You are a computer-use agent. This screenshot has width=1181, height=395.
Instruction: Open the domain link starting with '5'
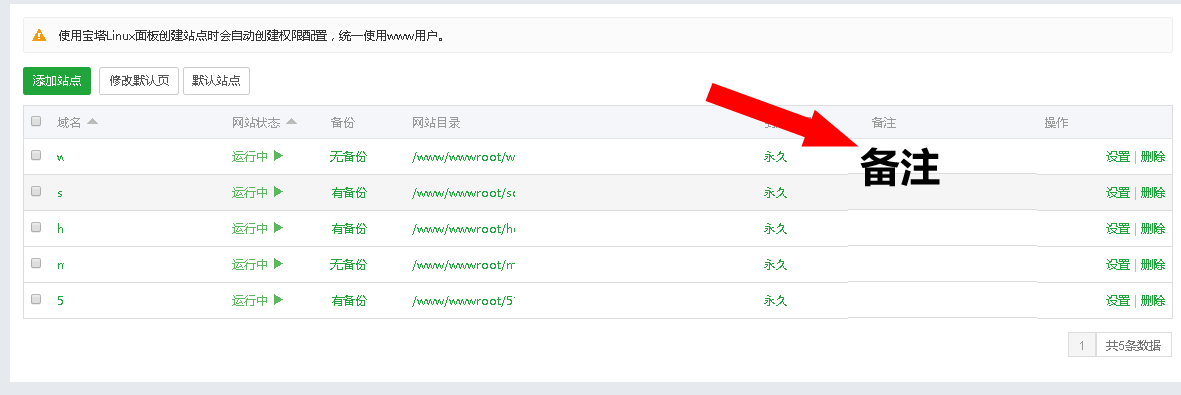tap(60, 300)
